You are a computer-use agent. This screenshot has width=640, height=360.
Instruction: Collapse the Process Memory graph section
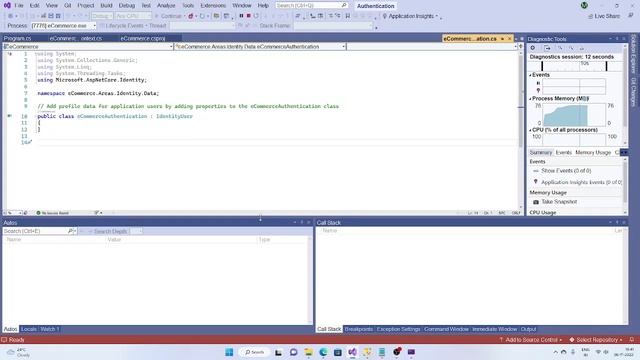coord(530,99)
